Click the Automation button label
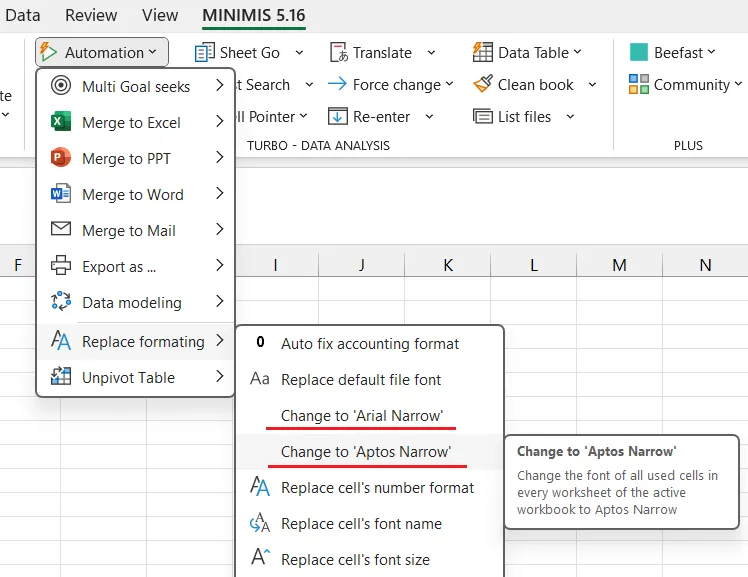Screen dimensions: 748x577 tap(104, 52)
